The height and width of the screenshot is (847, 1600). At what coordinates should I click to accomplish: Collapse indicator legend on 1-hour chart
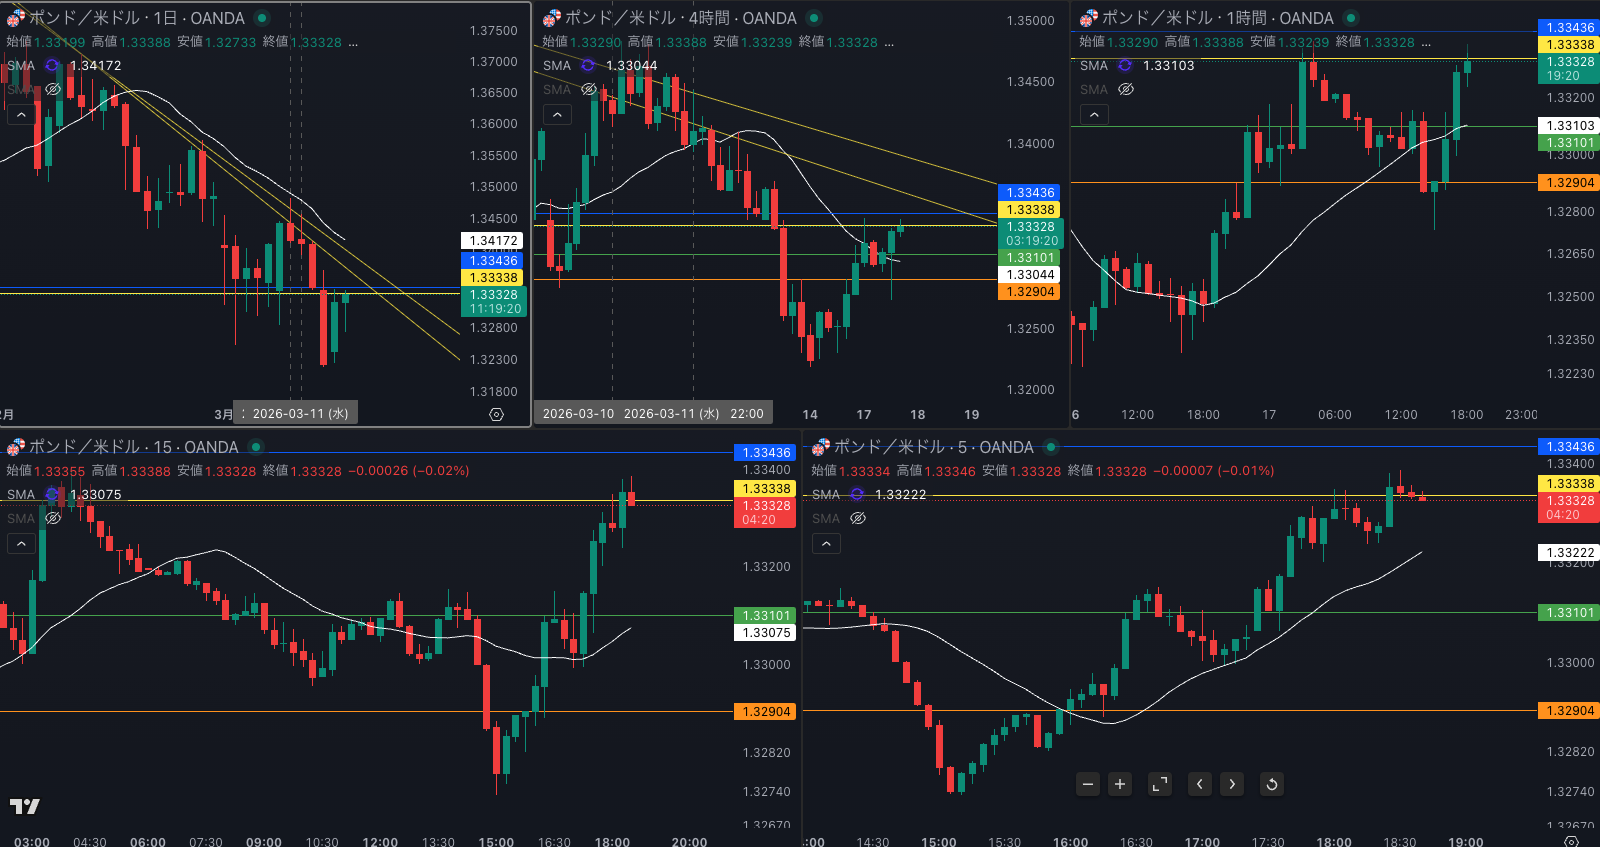(1094, 115)
